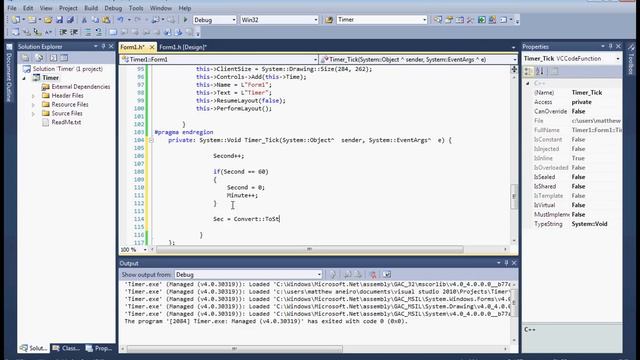Open the File menu
This screenshot has height=360, width=640.
pos(12,8)
